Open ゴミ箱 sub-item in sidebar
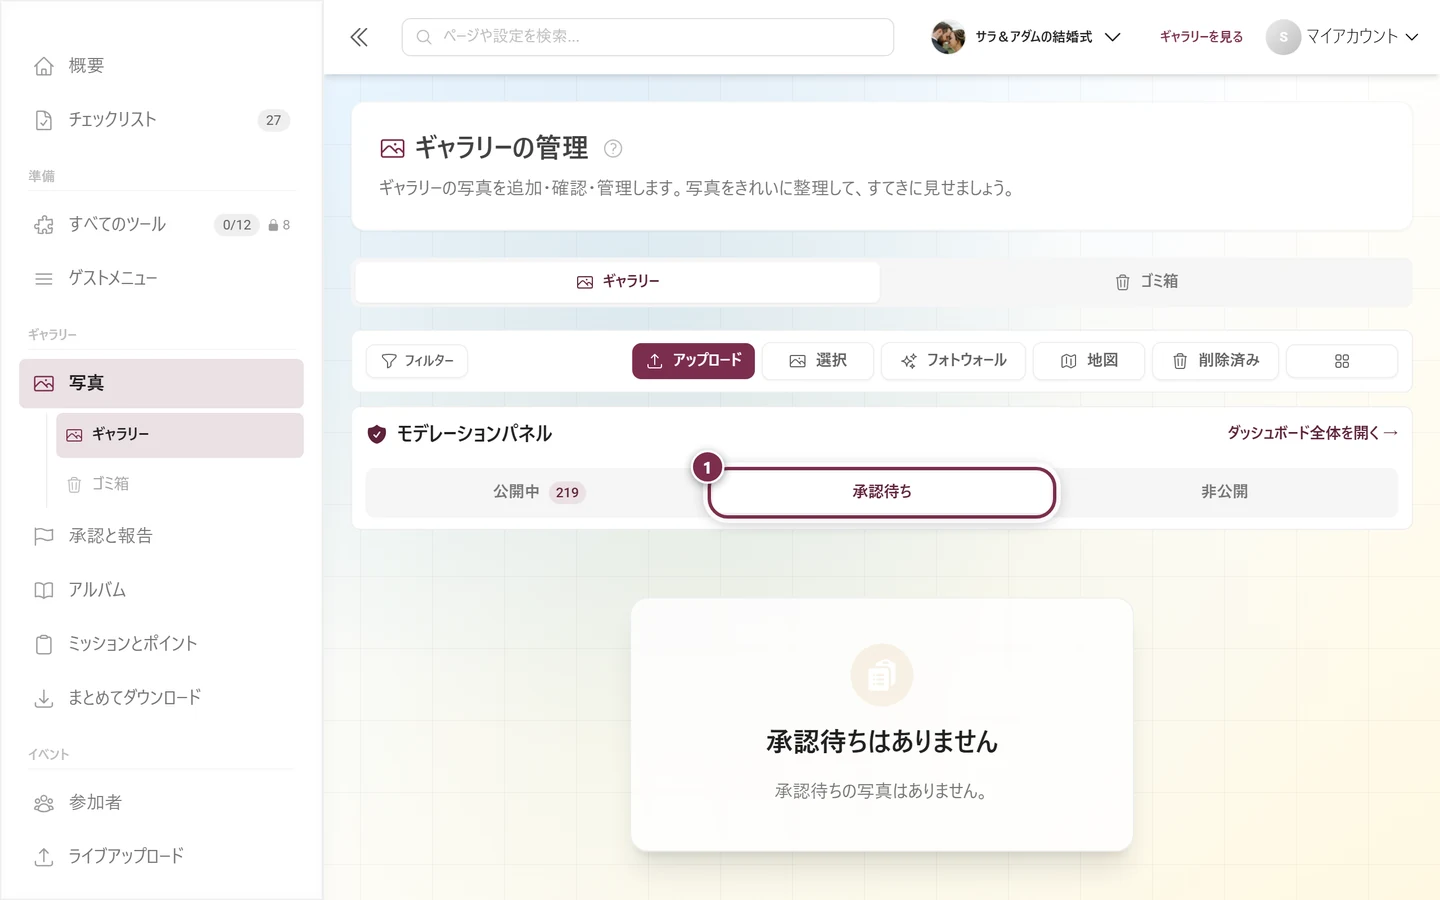 179,484
